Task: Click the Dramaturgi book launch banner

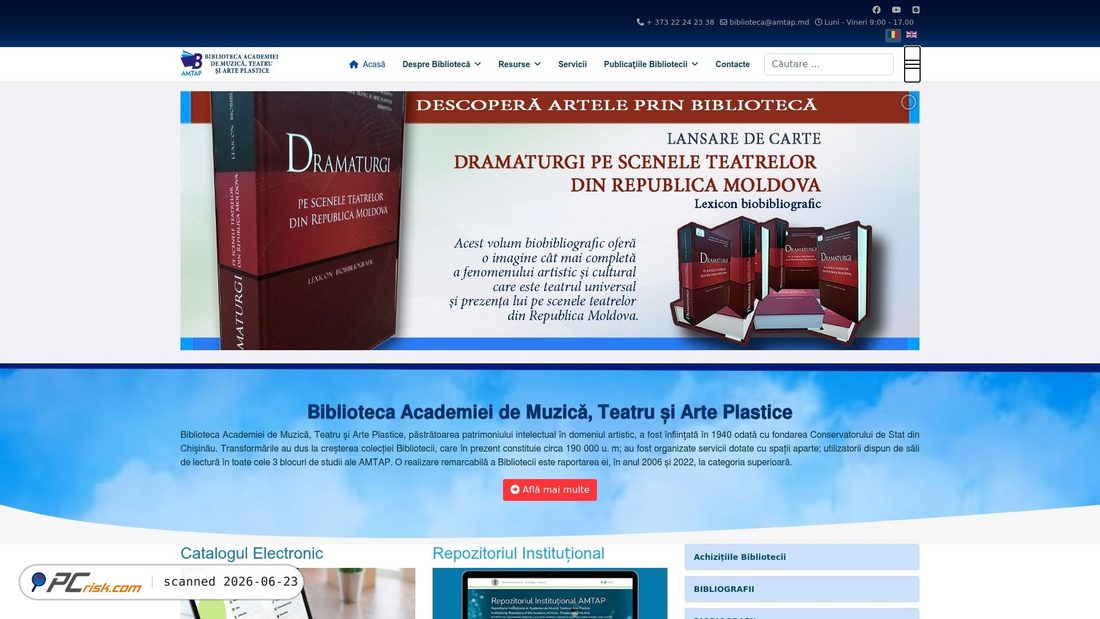Action: click(549, 220)
